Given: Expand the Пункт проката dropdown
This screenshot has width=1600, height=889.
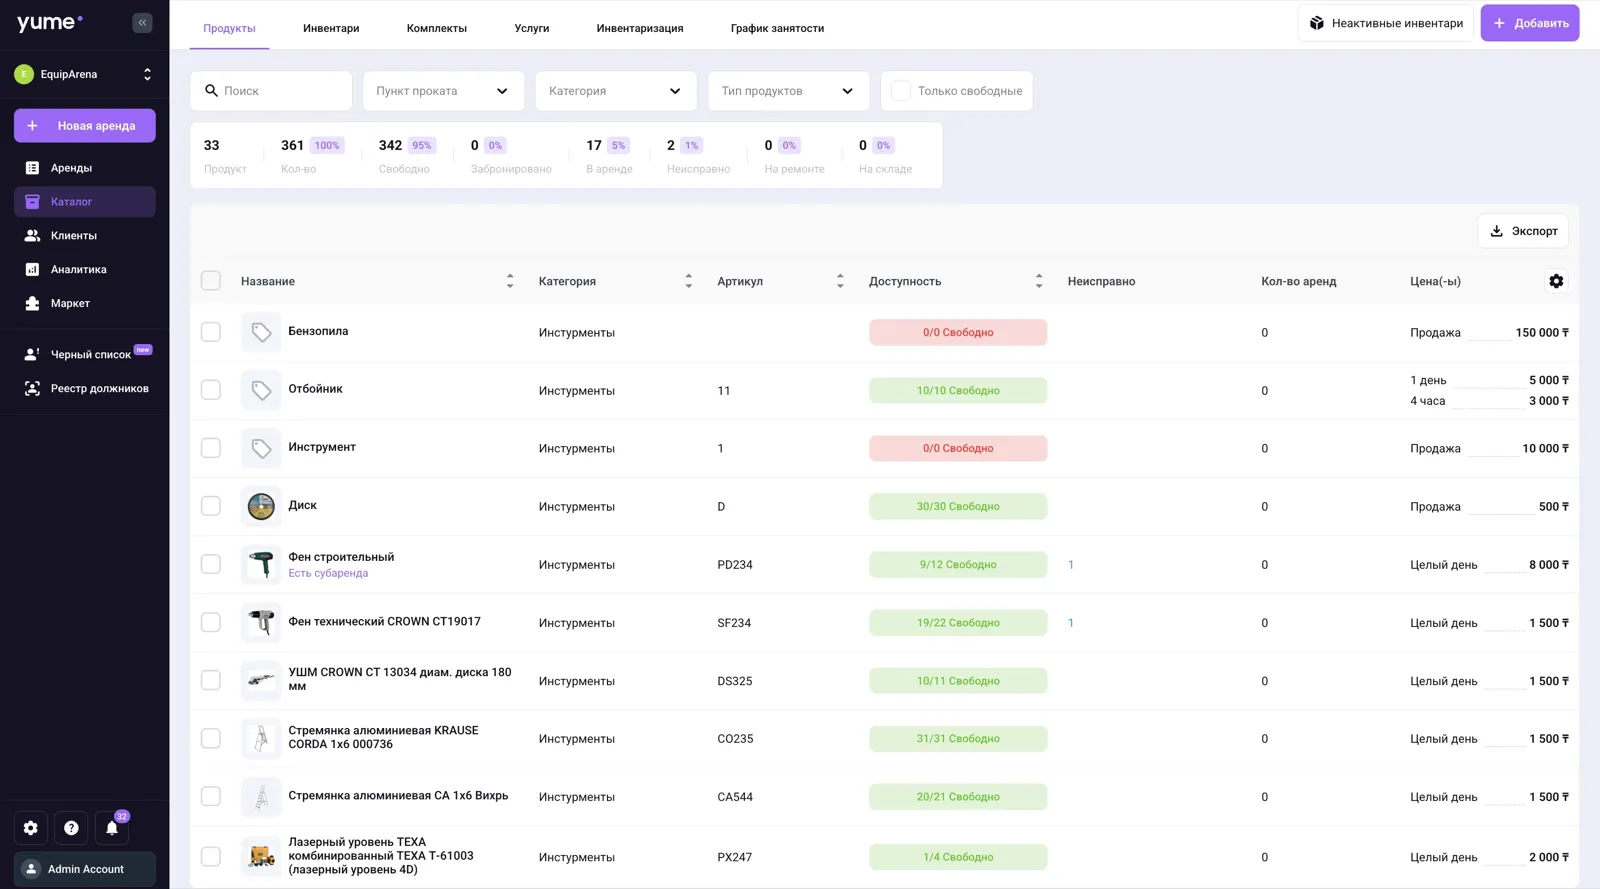Looking at the screenshot, I should point(443,91).
